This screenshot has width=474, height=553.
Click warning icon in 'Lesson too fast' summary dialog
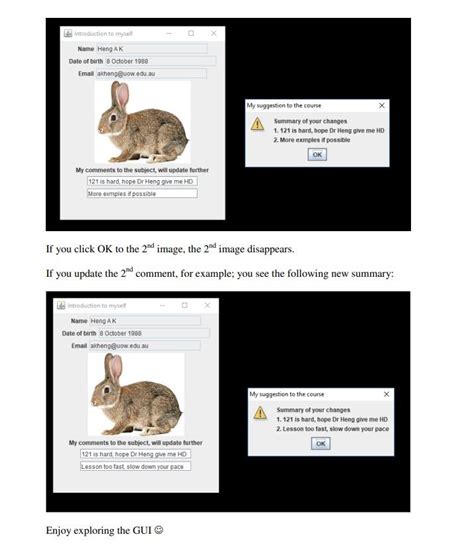[260, 413]
